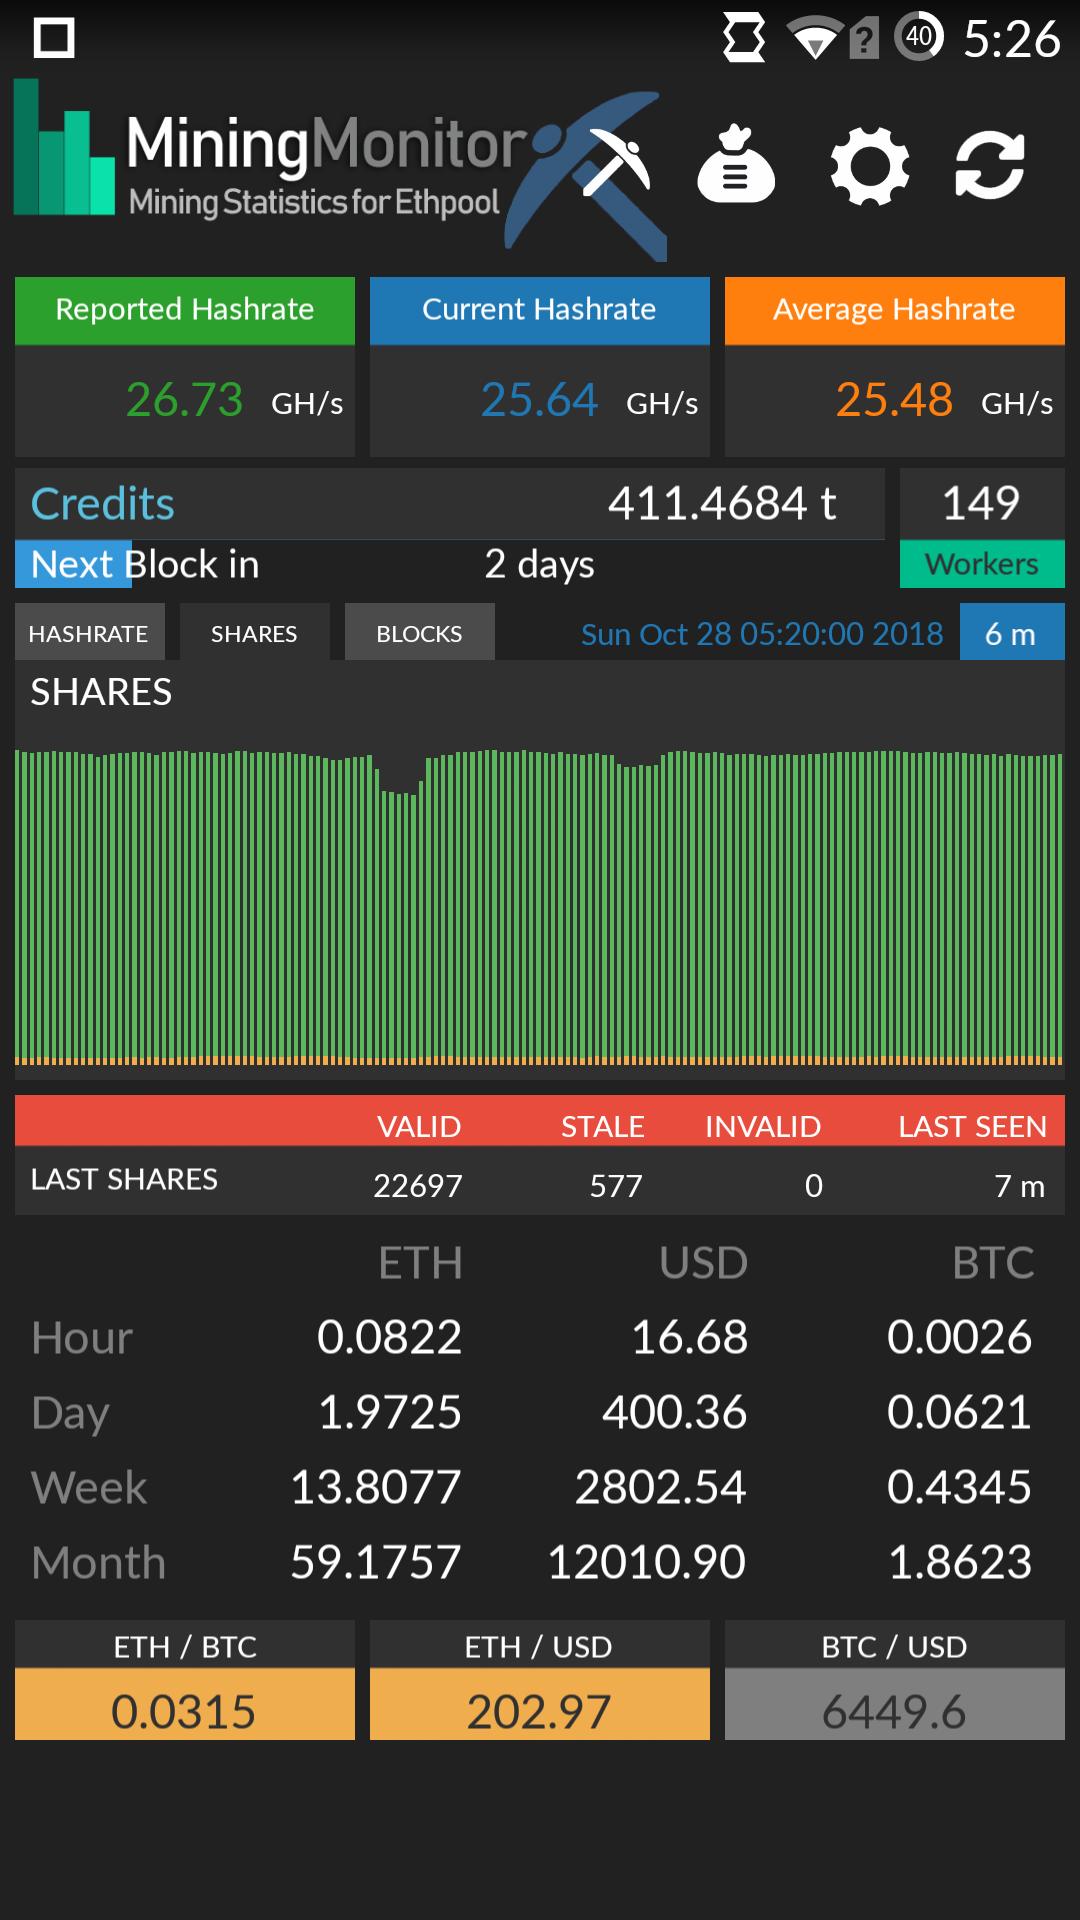Switch to the BLOCKS tab
Image resolution: width=1080 pixels, height=1920 pixels.
[x=419, y=633]
